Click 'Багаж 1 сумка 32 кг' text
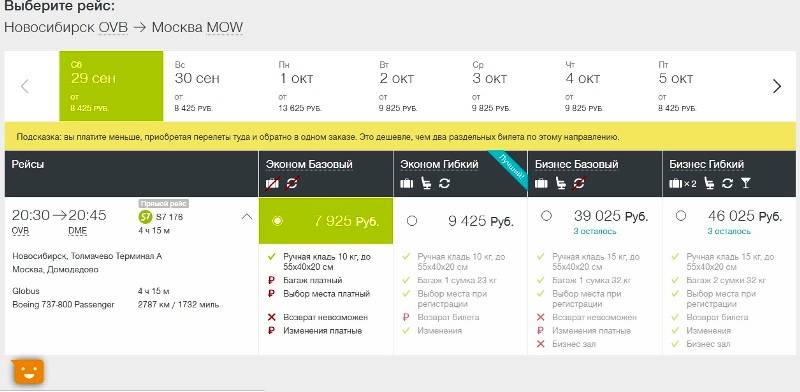Viewport: 800px width, 392px height. [x=592, y=280]
